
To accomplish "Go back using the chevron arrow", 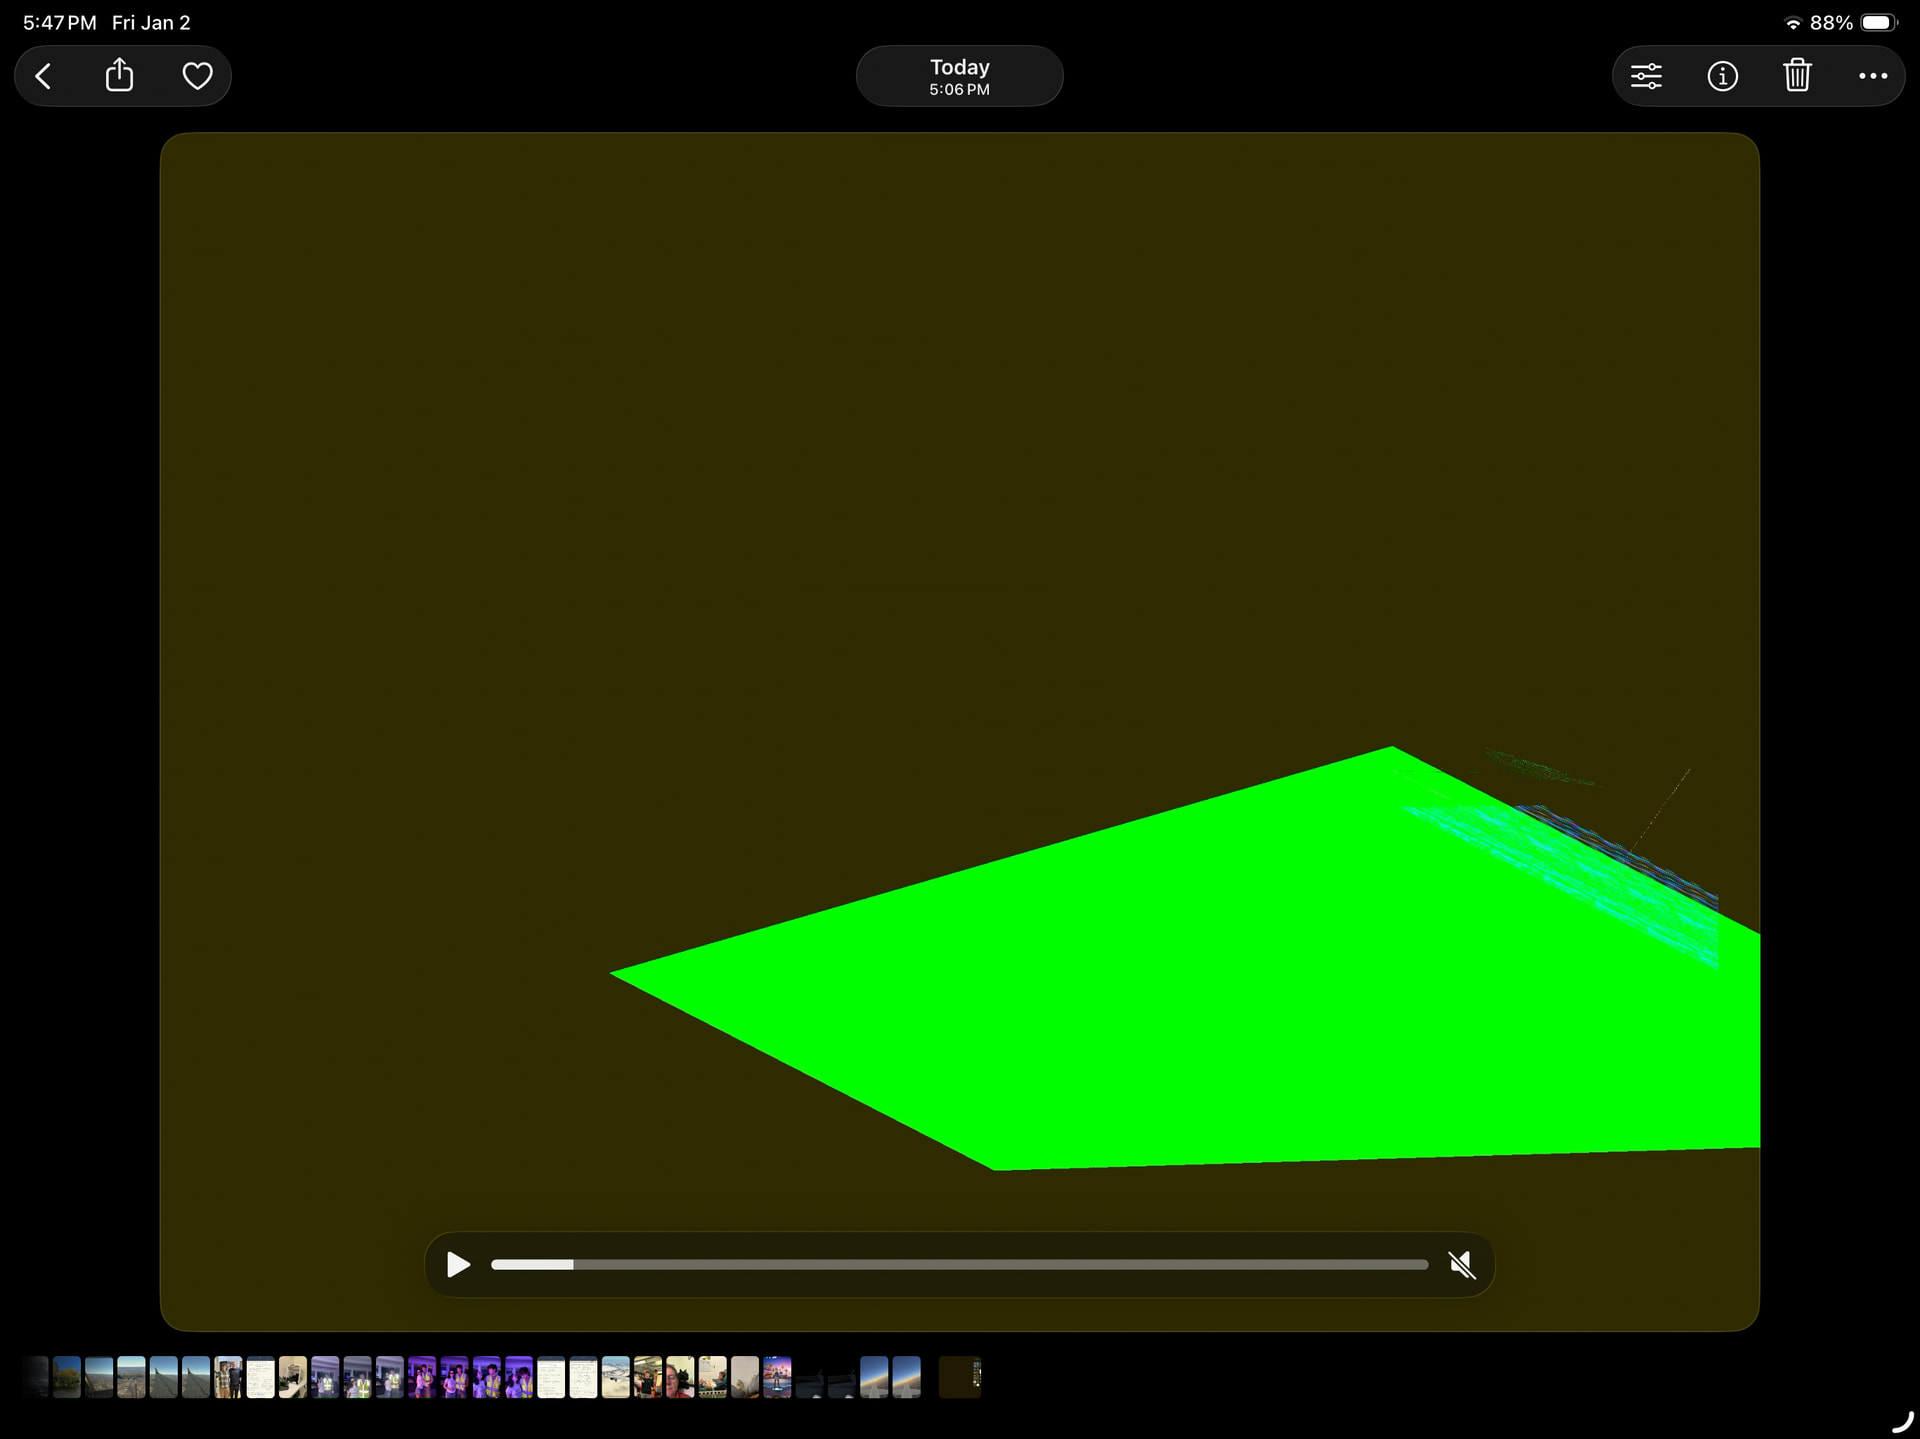I will [x=44, y=76].
